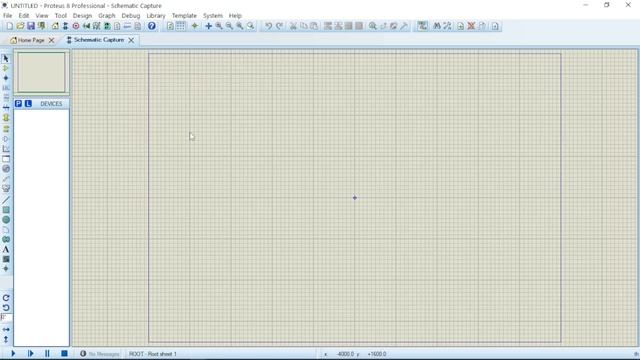Select the Virtual Instruments tool
Screen dimensions: 640x360
tap(6, 189)
